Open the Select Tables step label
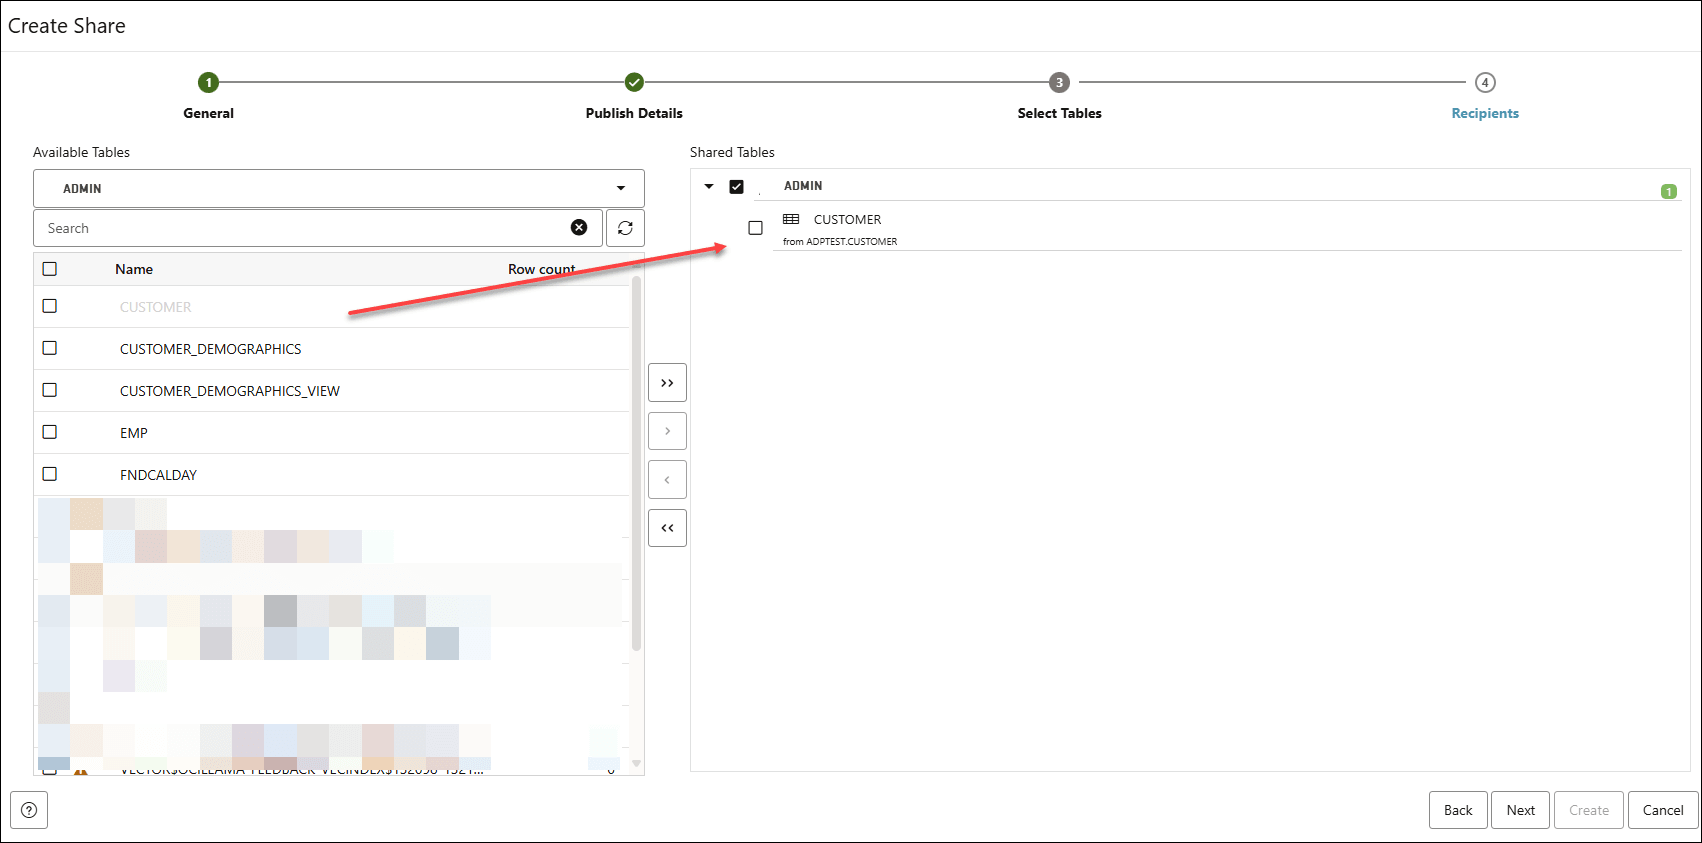Screen dimensions: 1702x843 [1059, 113]
